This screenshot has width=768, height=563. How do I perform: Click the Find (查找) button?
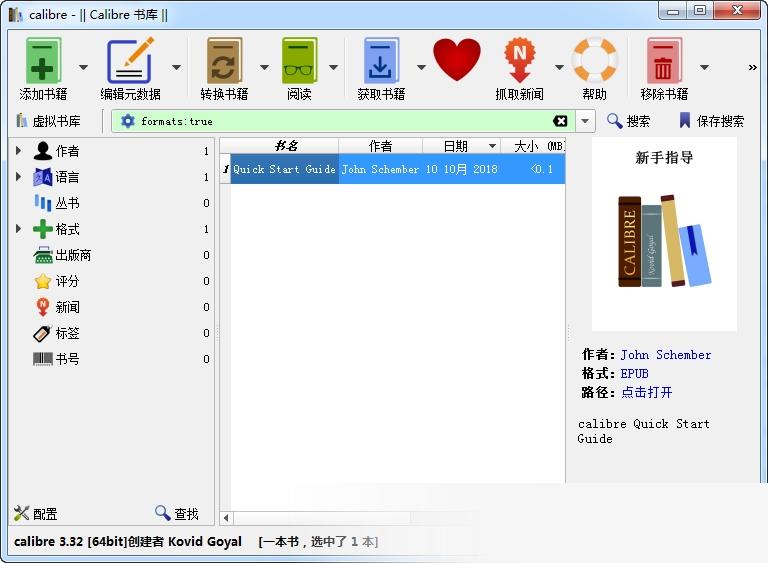176,514
